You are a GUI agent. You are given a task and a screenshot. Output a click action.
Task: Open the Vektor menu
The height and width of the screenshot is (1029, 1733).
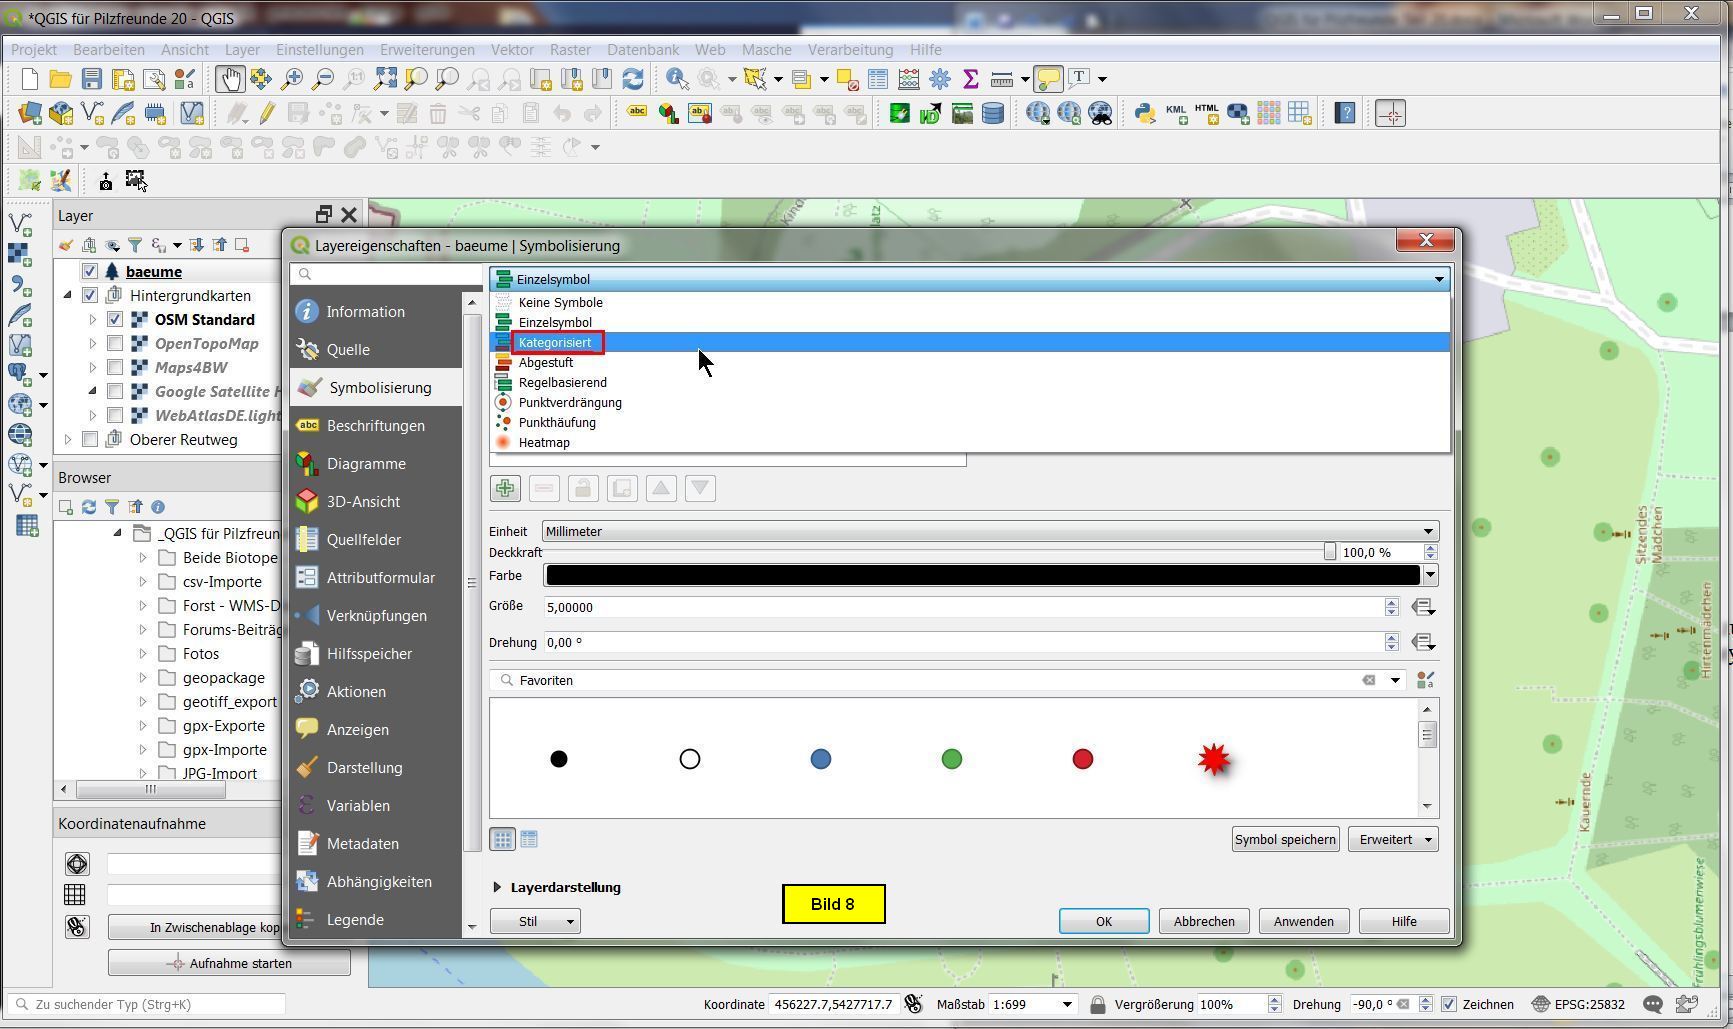[511, 50]
